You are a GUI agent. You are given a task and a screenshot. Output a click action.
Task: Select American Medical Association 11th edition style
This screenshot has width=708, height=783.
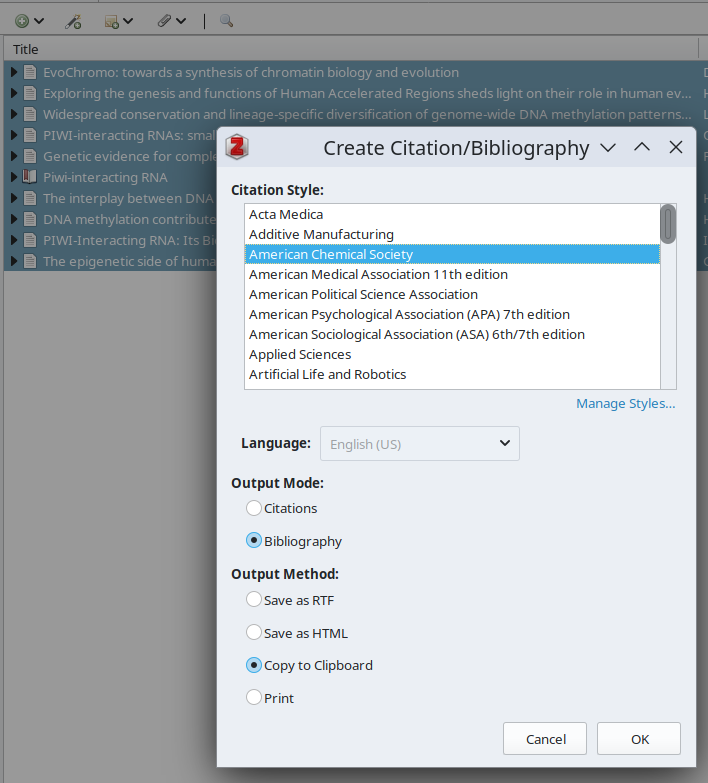(x=452, y=274)
